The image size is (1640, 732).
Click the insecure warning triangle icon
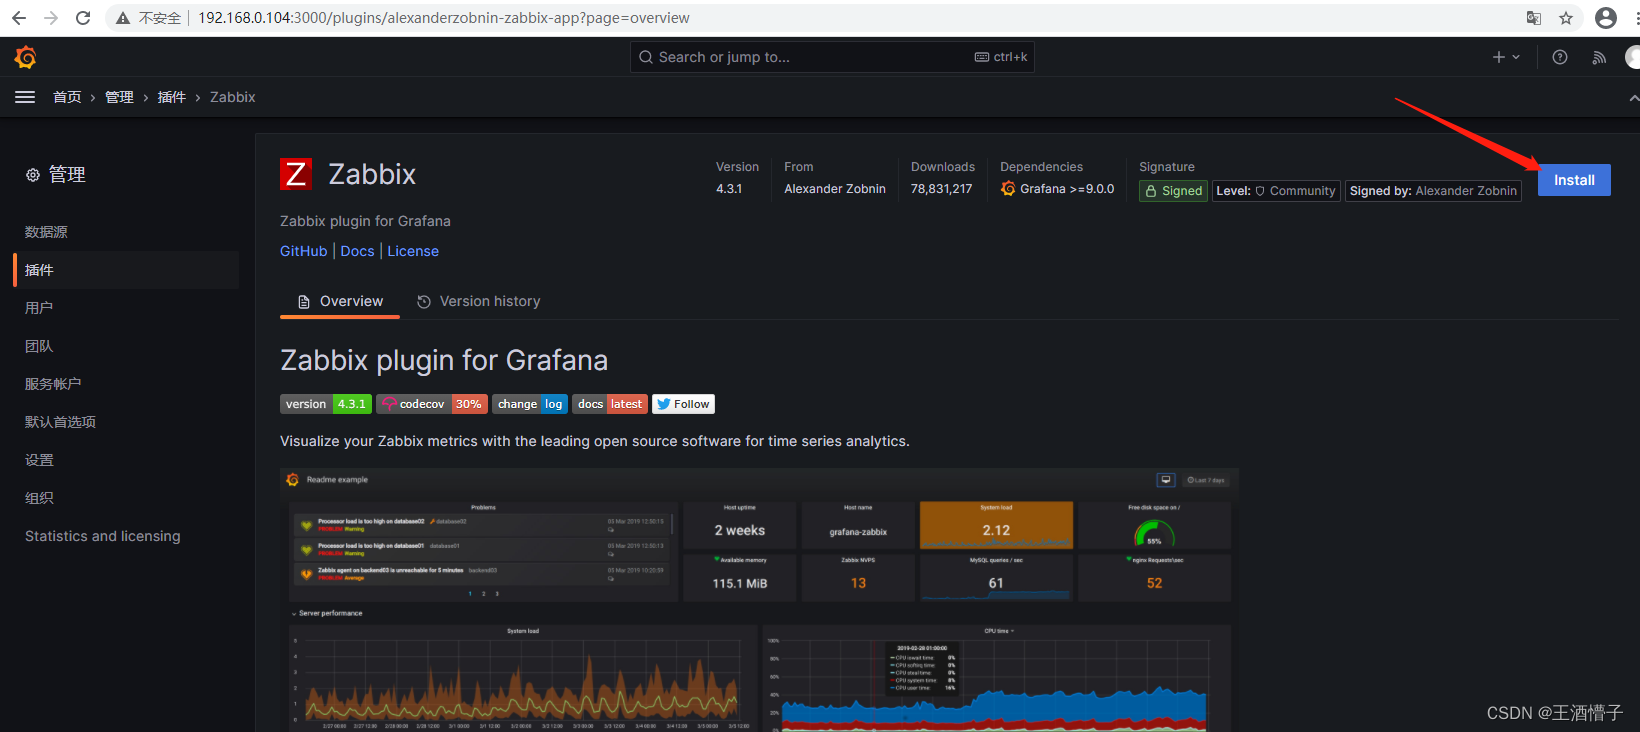click(123, 18)
